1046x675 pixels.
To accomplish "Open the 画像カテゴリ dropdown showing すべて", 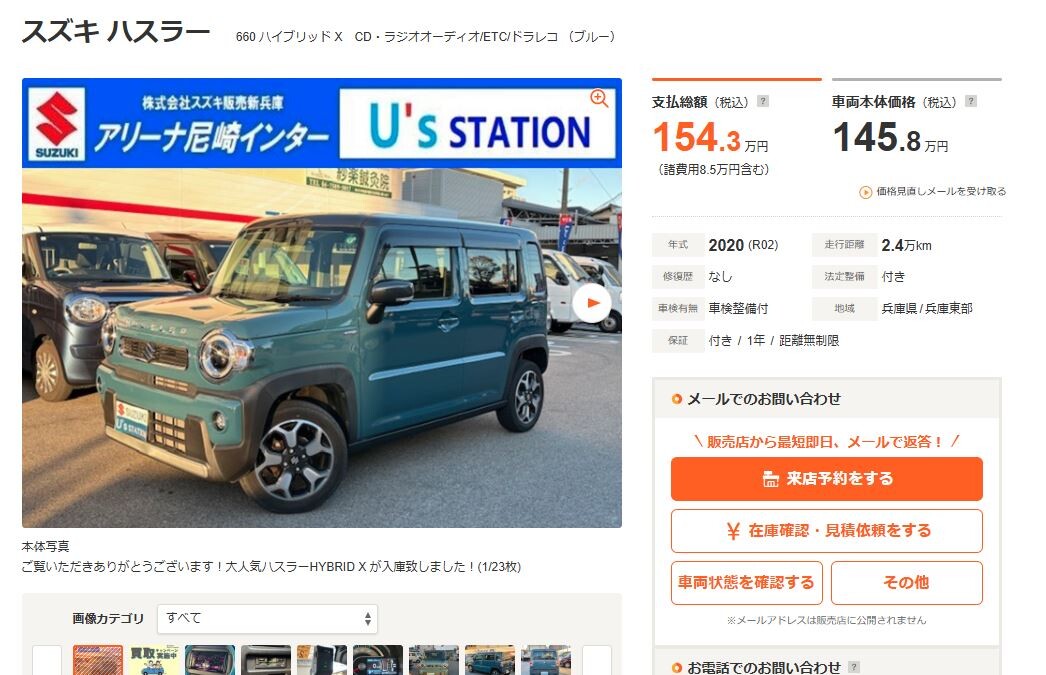I will click(x=268, y=619).
